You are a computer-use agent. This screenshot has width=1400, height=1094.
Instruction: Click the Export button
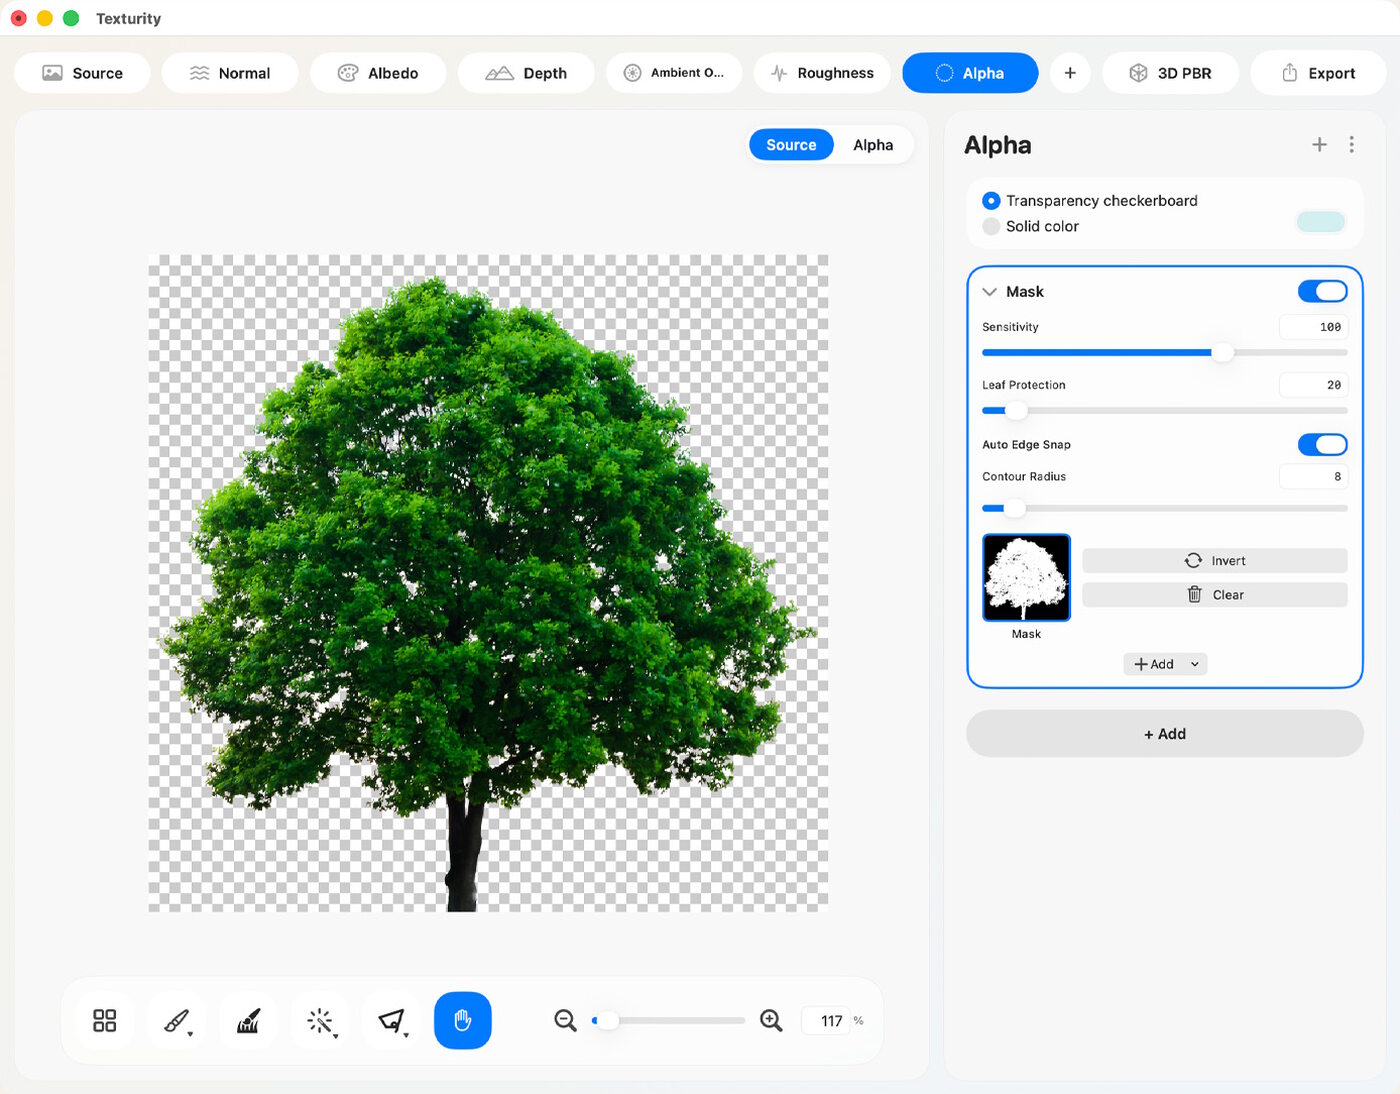click(x=1318, y=73)
